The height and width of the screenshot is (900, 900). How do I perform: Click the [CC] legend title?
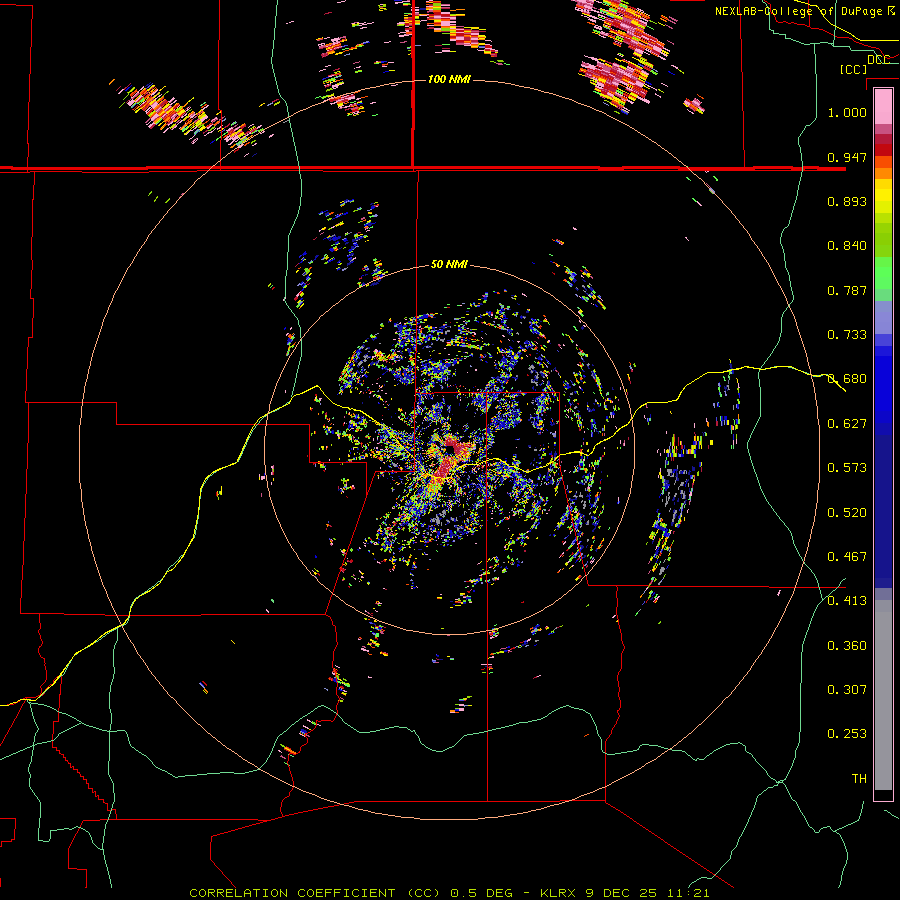point(853,69)
